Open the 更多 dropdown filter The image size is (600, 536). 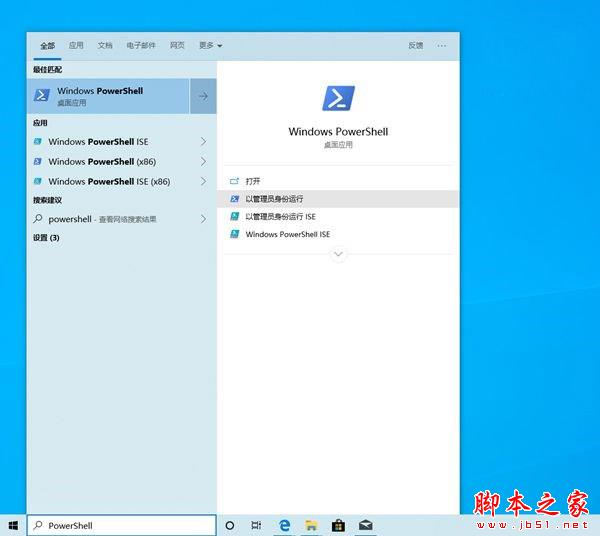tap(210, 46)
